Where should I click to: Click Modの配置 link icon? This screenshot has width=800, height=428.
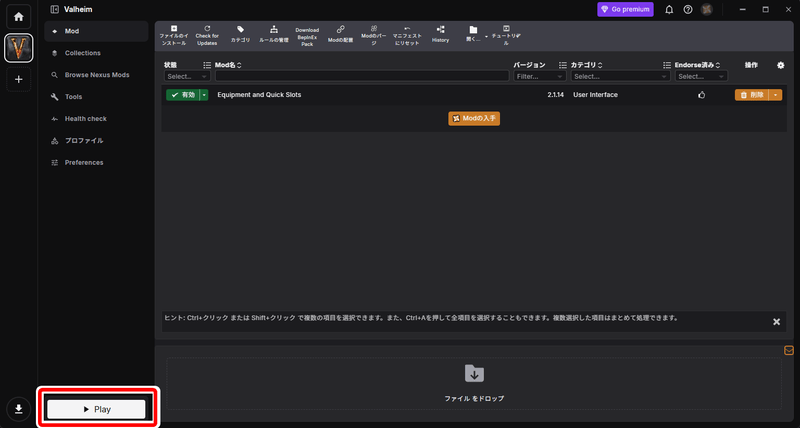pyautogui.click(x=340, y=36)
